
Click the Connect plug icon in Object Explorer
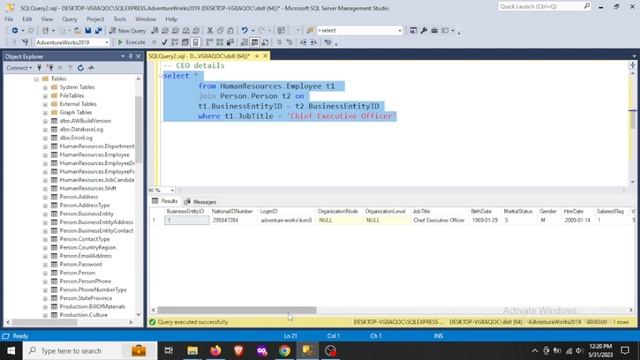[39, 68]
